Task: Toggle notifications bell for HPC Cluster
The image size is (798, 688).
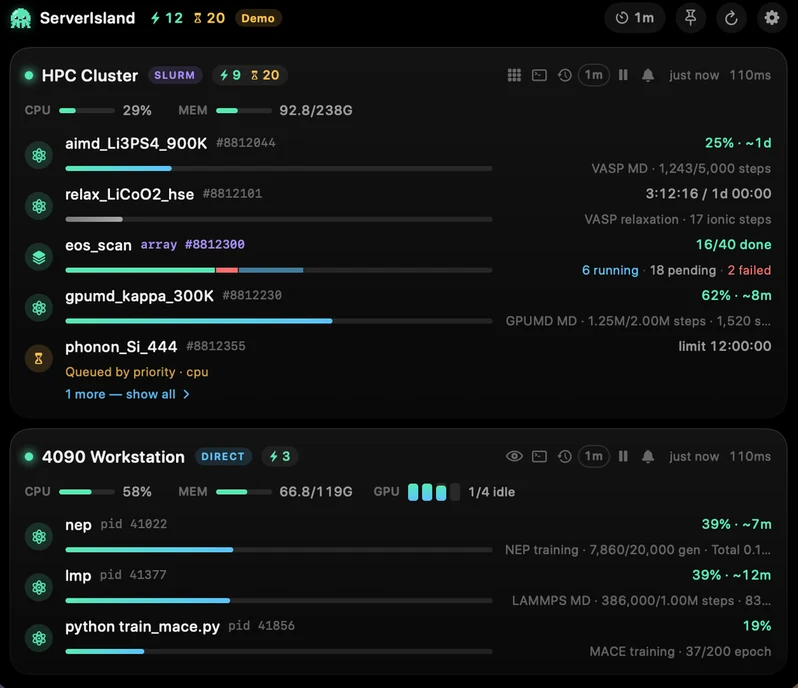Action: click(x=648, y=75)
